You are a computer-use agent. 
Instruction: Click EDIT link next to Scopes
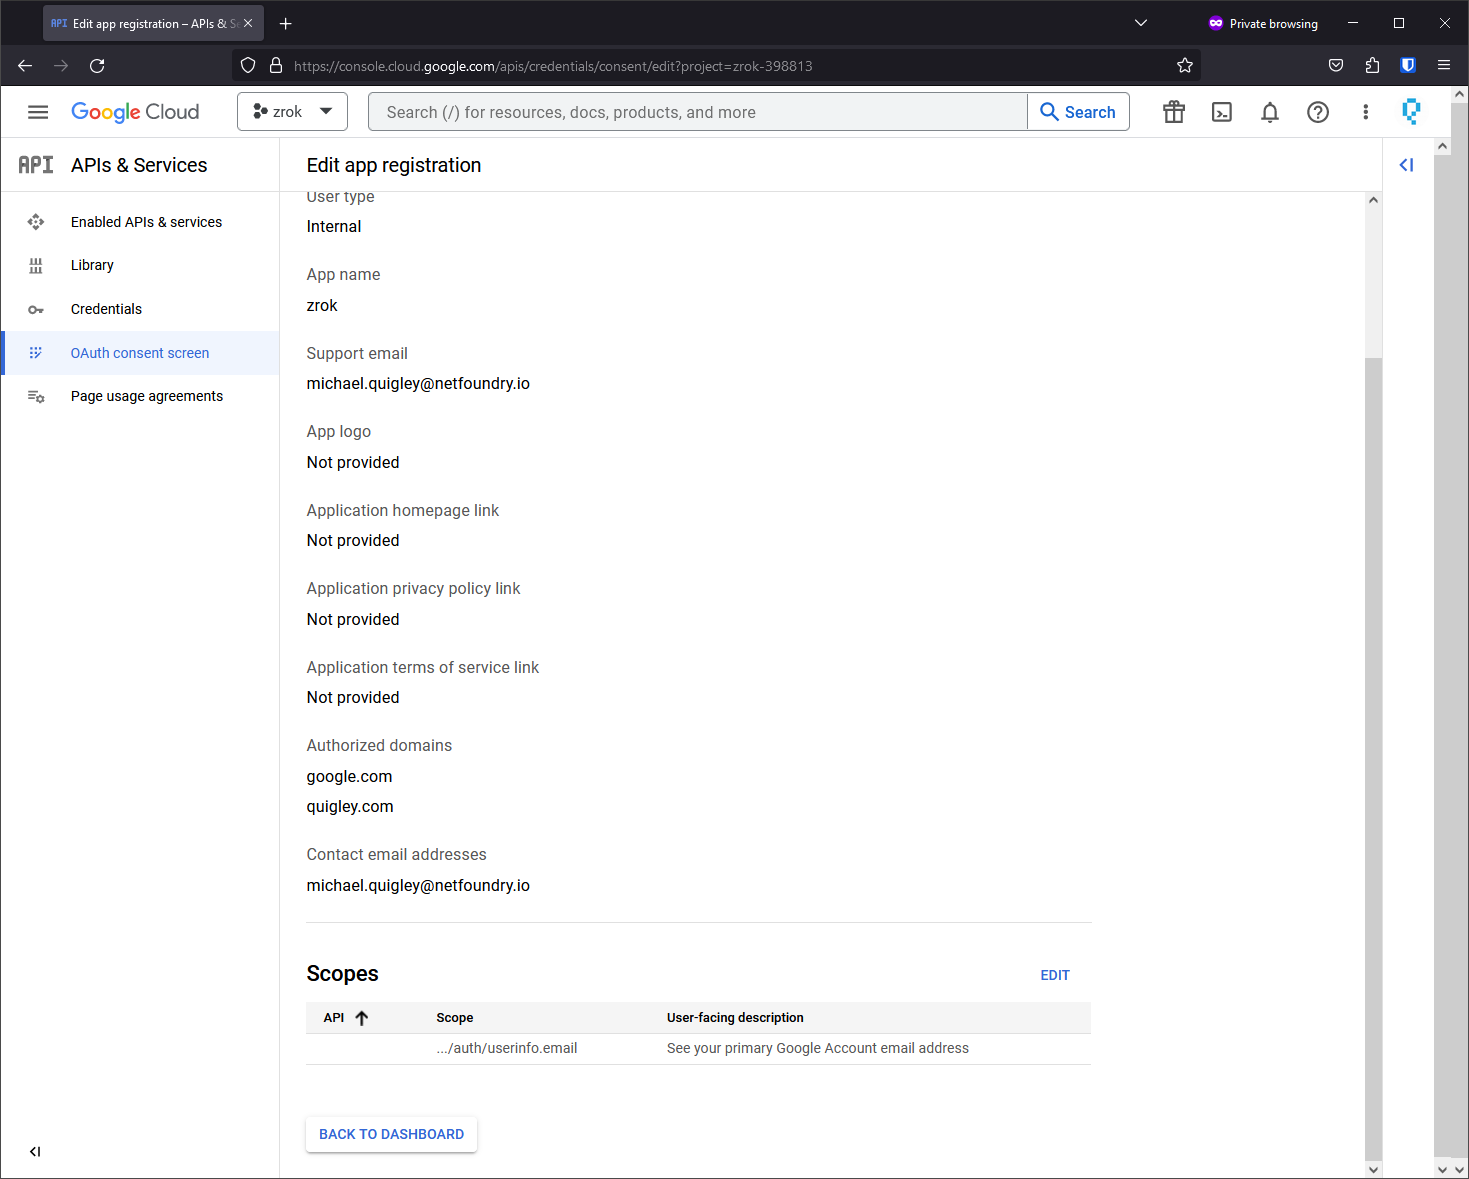click(1054, 975)
